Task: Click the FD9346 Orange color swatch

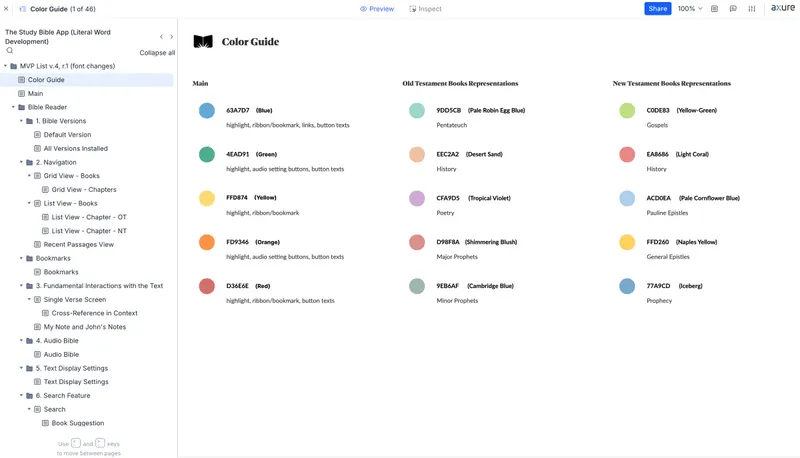Action: pos(207,242)
